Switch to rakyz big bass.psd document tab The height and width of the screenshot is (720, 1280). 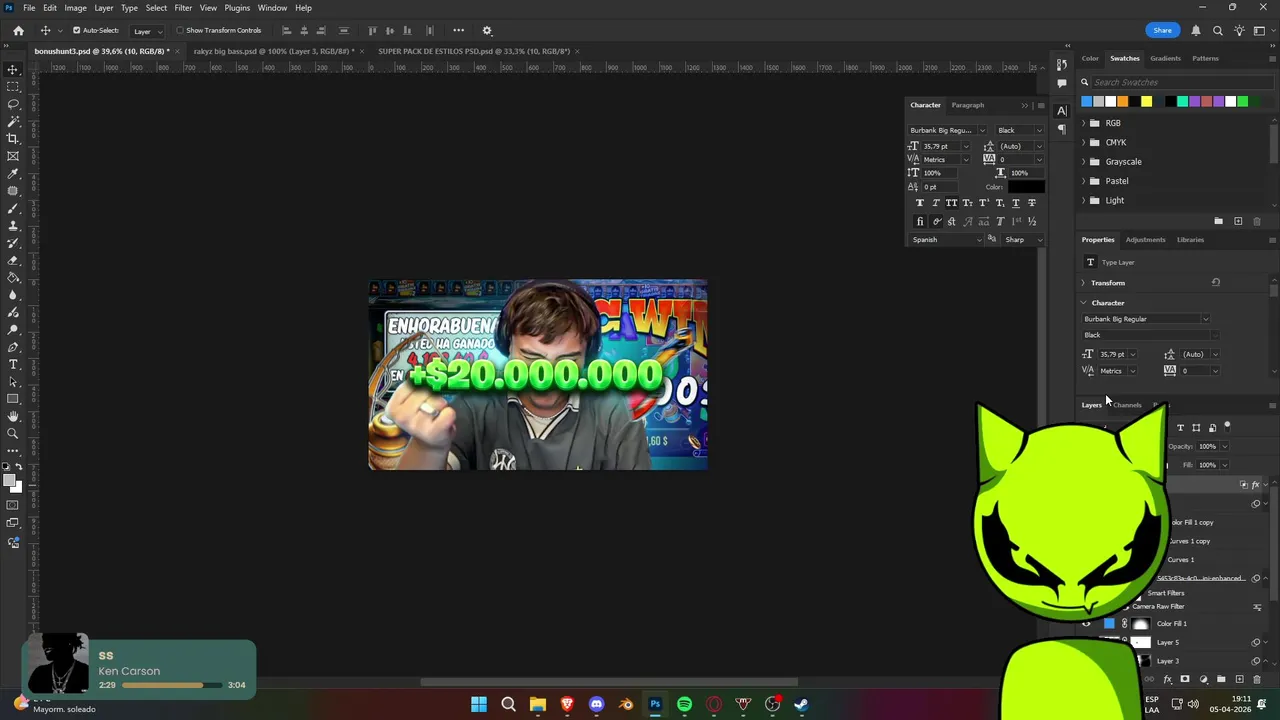pyautogui.click(x=272, y=51)
